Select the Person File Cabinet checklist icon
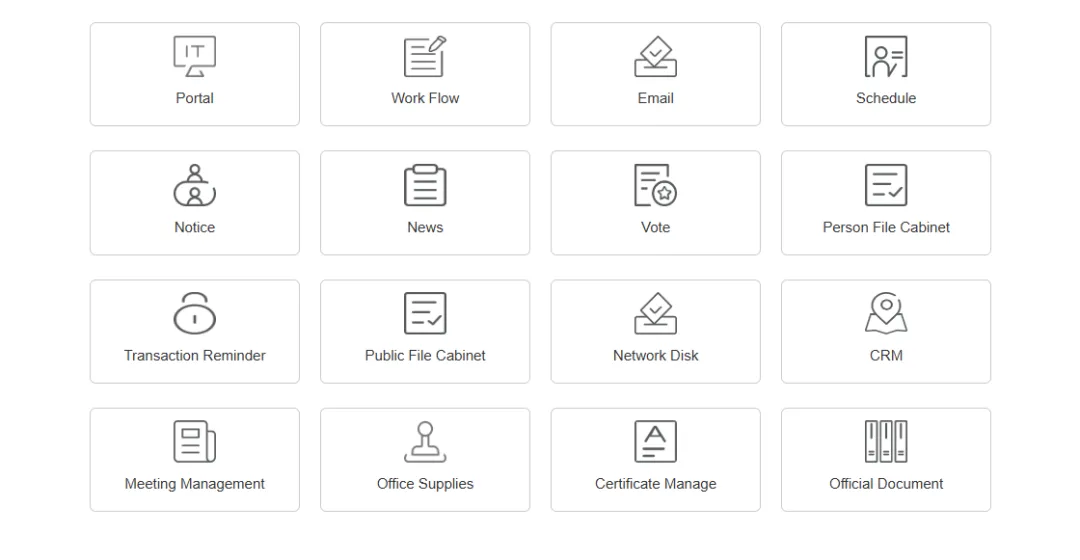 [x=886, y=185]
